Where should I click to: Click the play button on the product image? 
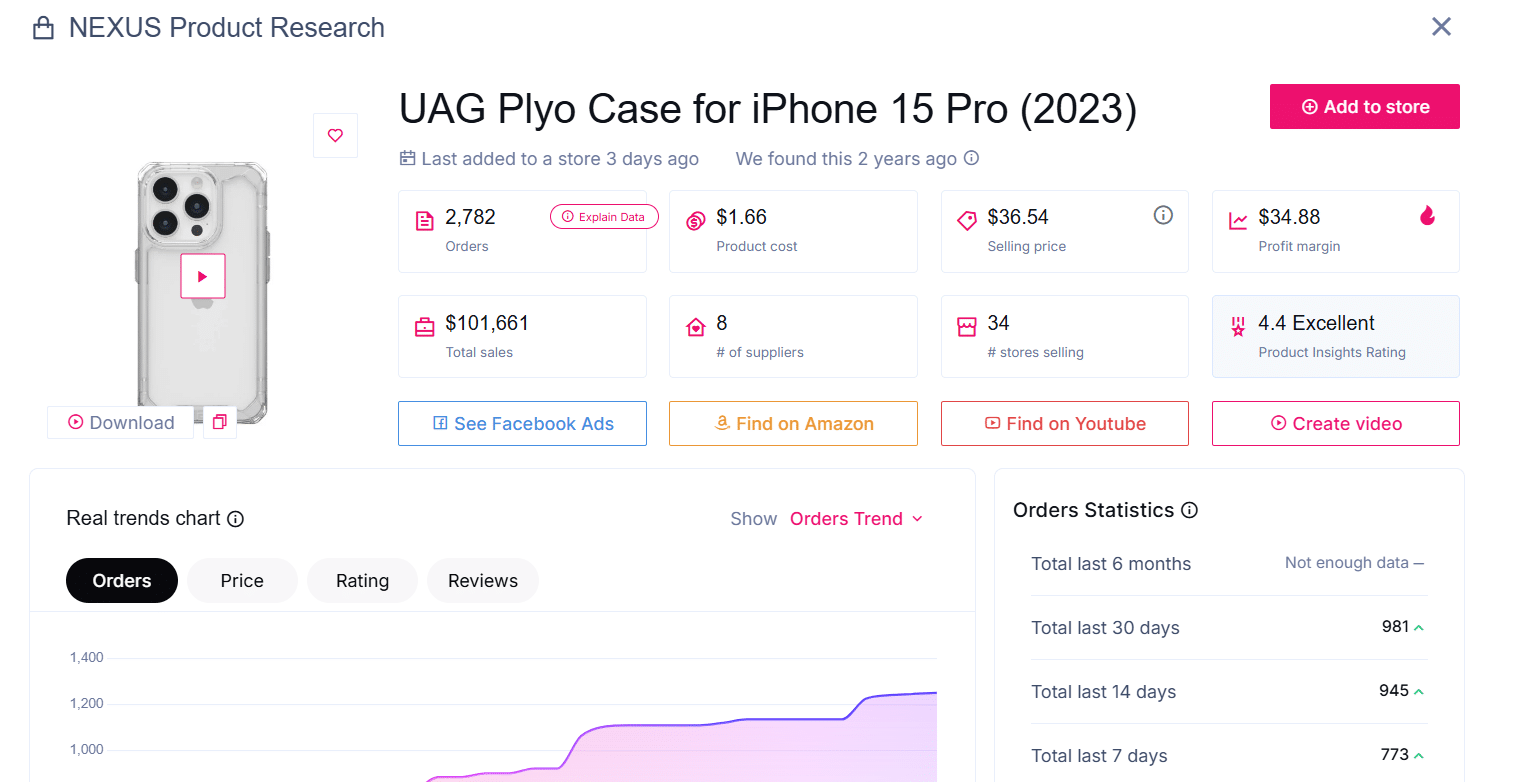tap(203, 276)
